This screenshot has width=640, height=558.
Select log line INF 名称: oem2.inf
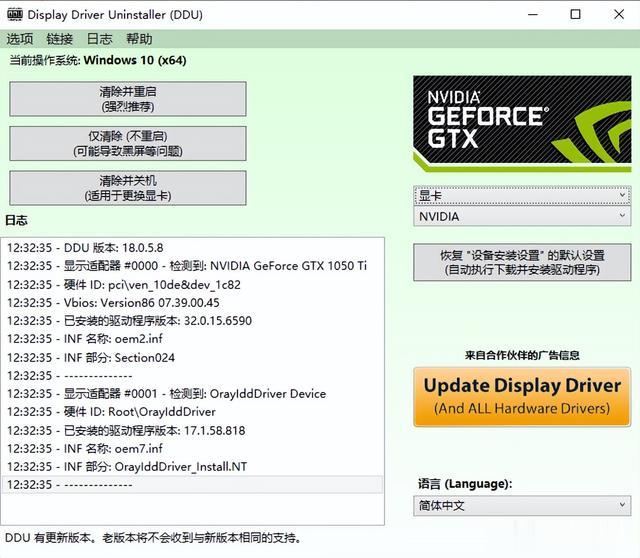(192, 338)
